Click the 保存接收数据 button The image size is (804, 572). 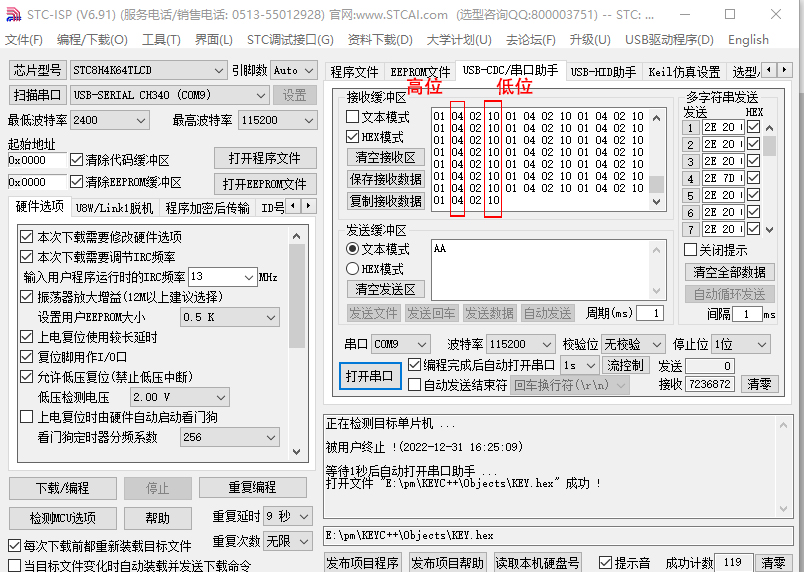point(386,179)
